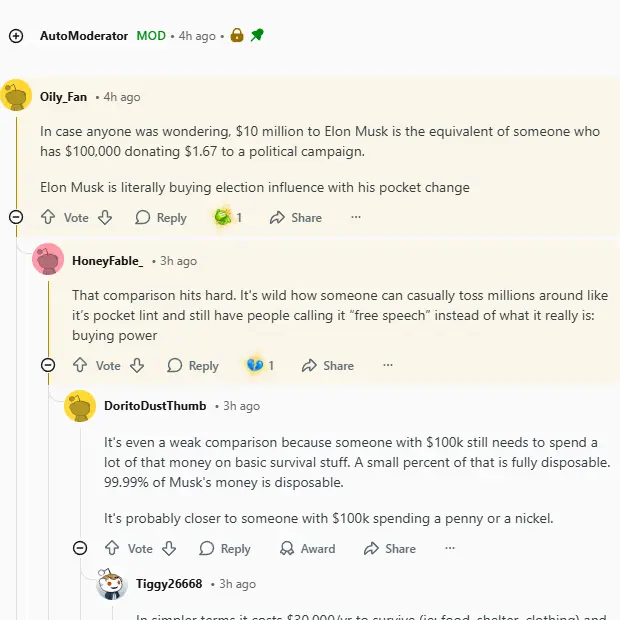
Task: Click Oily_Fan's avatar thumbnail
Action: pos(16,96)
